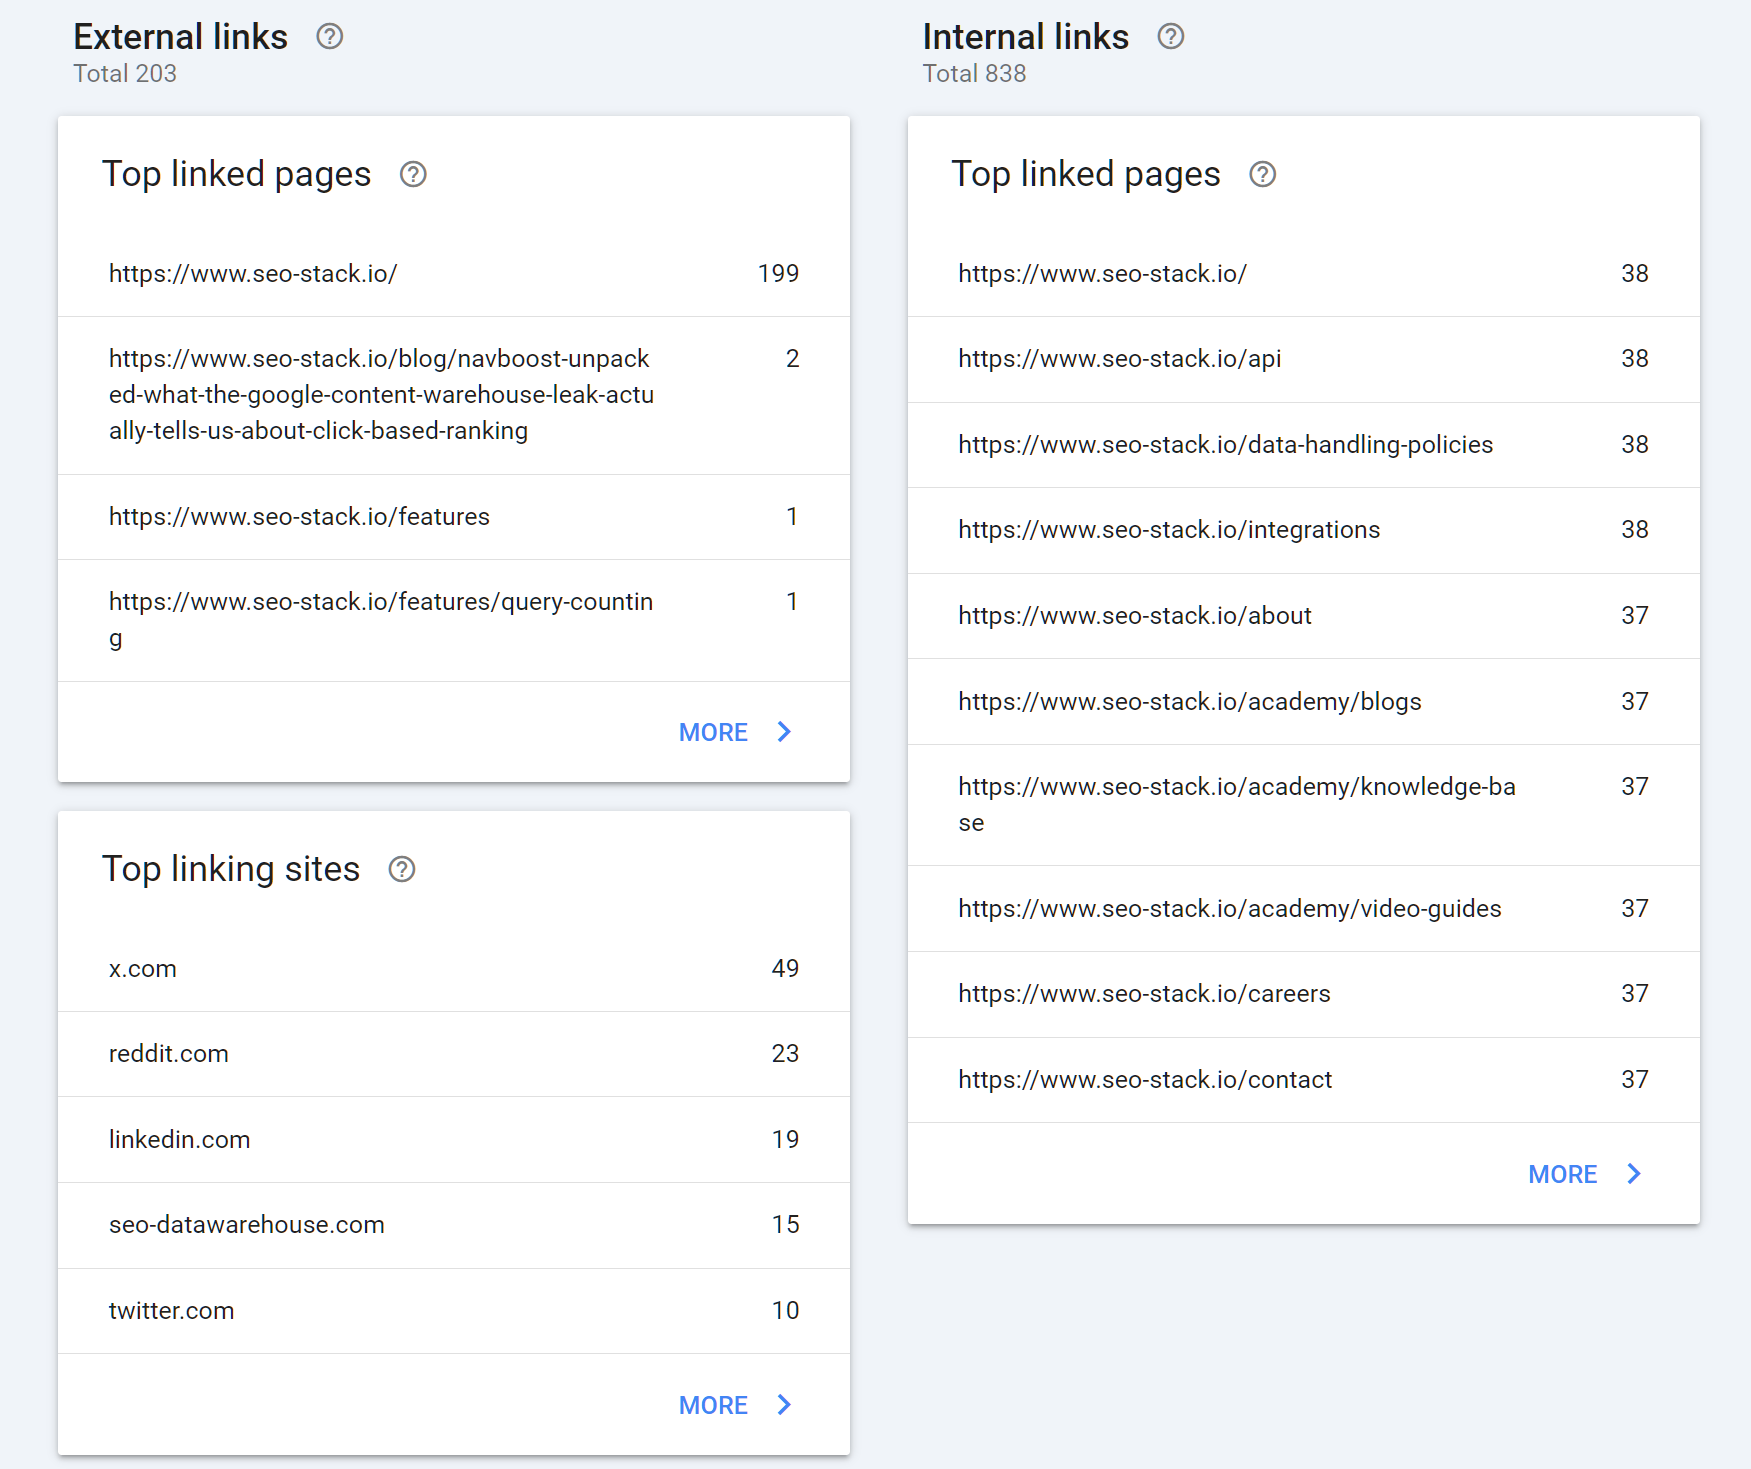
Task: Select the reddit.com linking site row
Action: coord(453,1054)
